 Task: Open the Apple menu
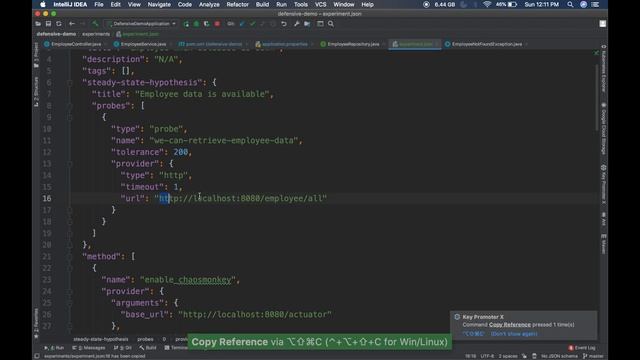(43, 4)
